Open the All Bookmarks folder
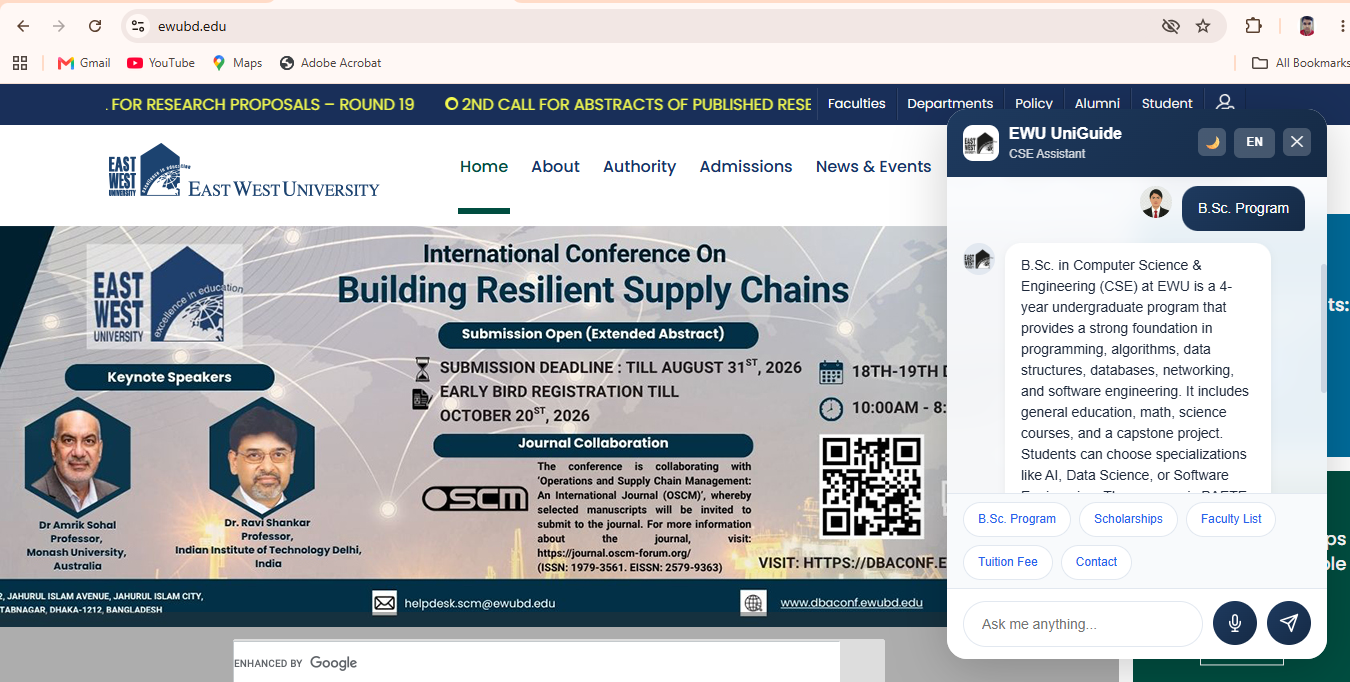 (x=1300, y=63)
